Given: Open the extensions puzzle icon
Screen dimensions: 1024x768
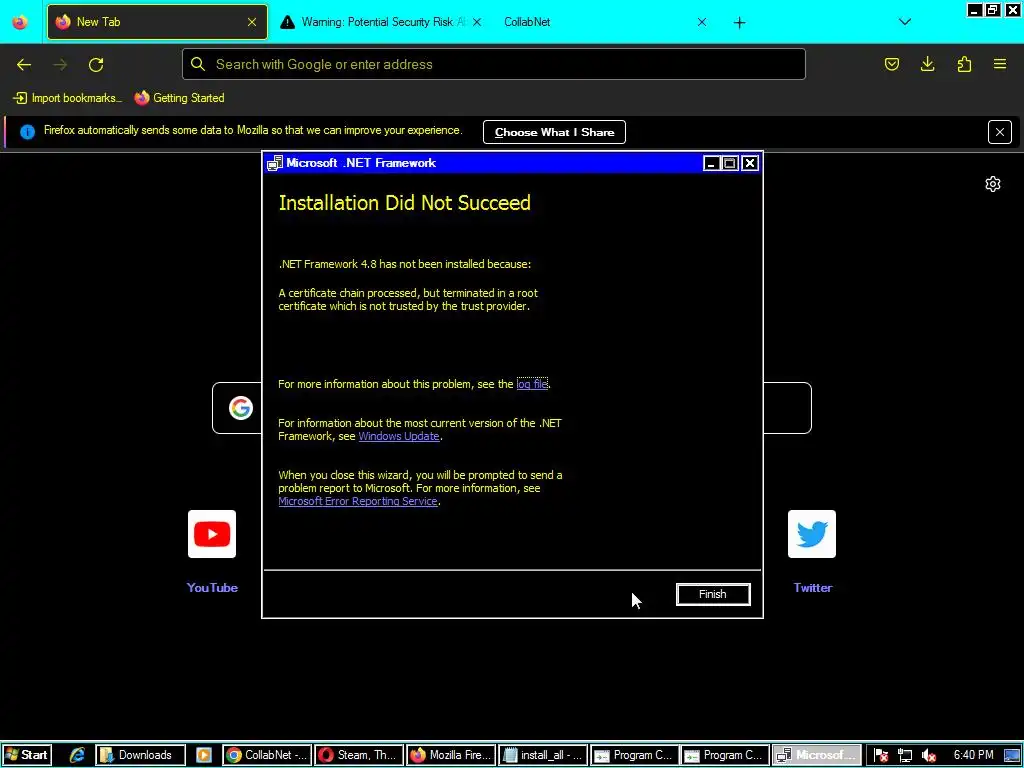Looking at the screenshot, I should point(964,64).
